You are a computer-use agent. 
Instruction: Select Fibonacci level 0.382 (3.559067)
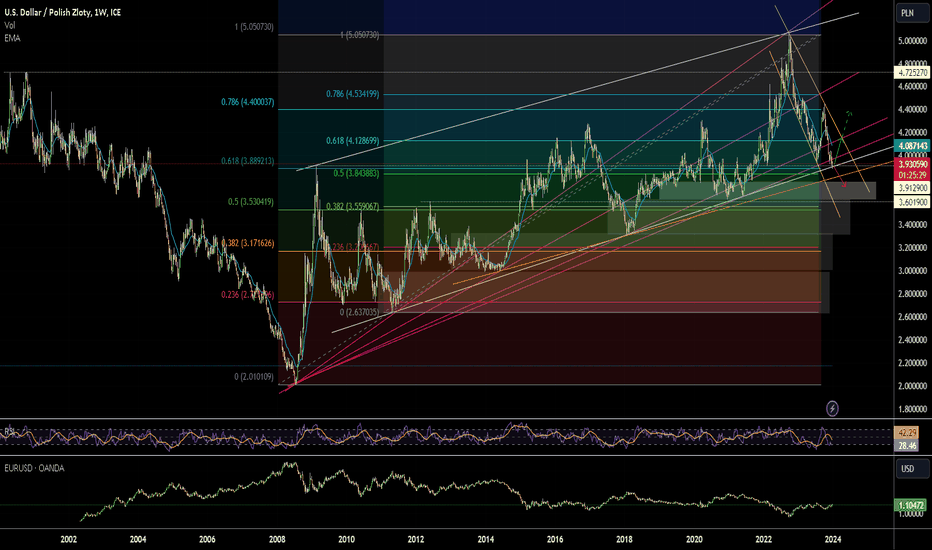click(352, 207)
